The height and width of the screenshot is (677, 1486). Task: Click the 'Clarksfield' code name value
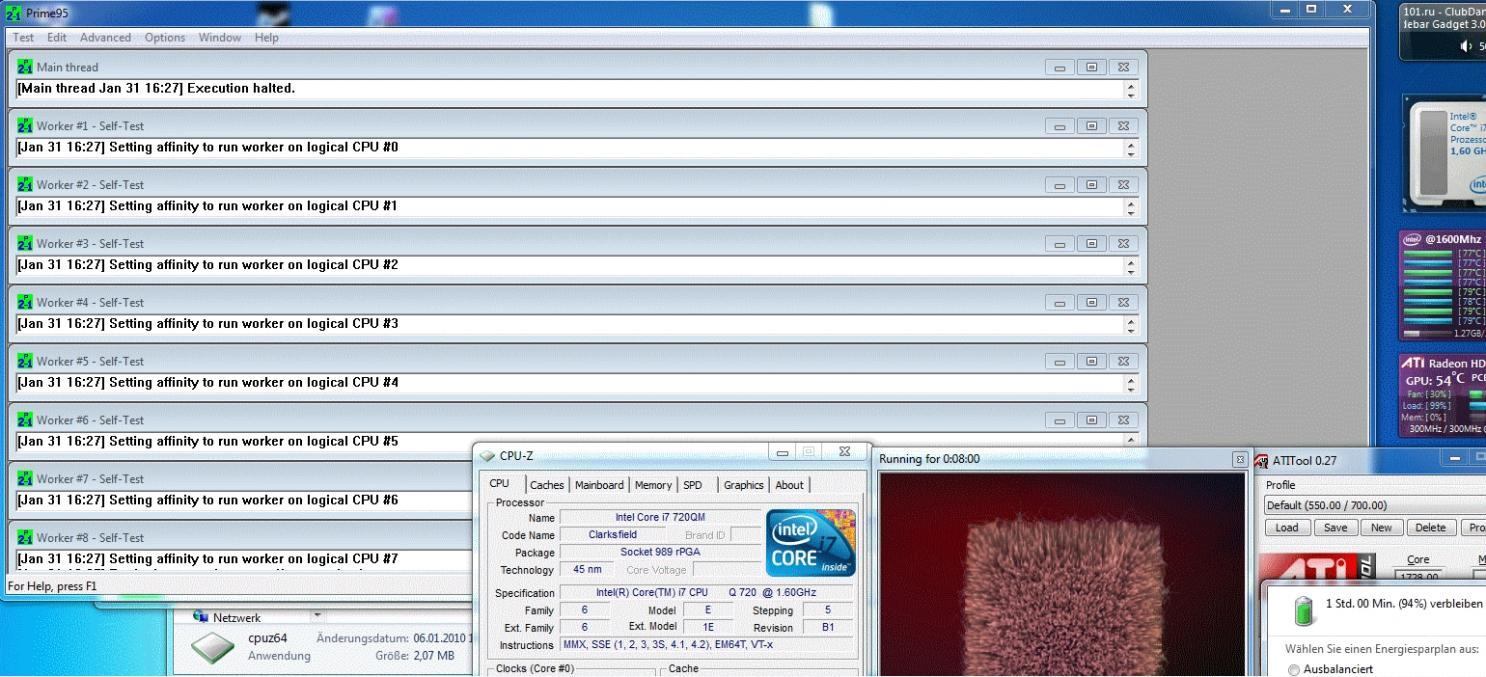click(x=612, y=535)
